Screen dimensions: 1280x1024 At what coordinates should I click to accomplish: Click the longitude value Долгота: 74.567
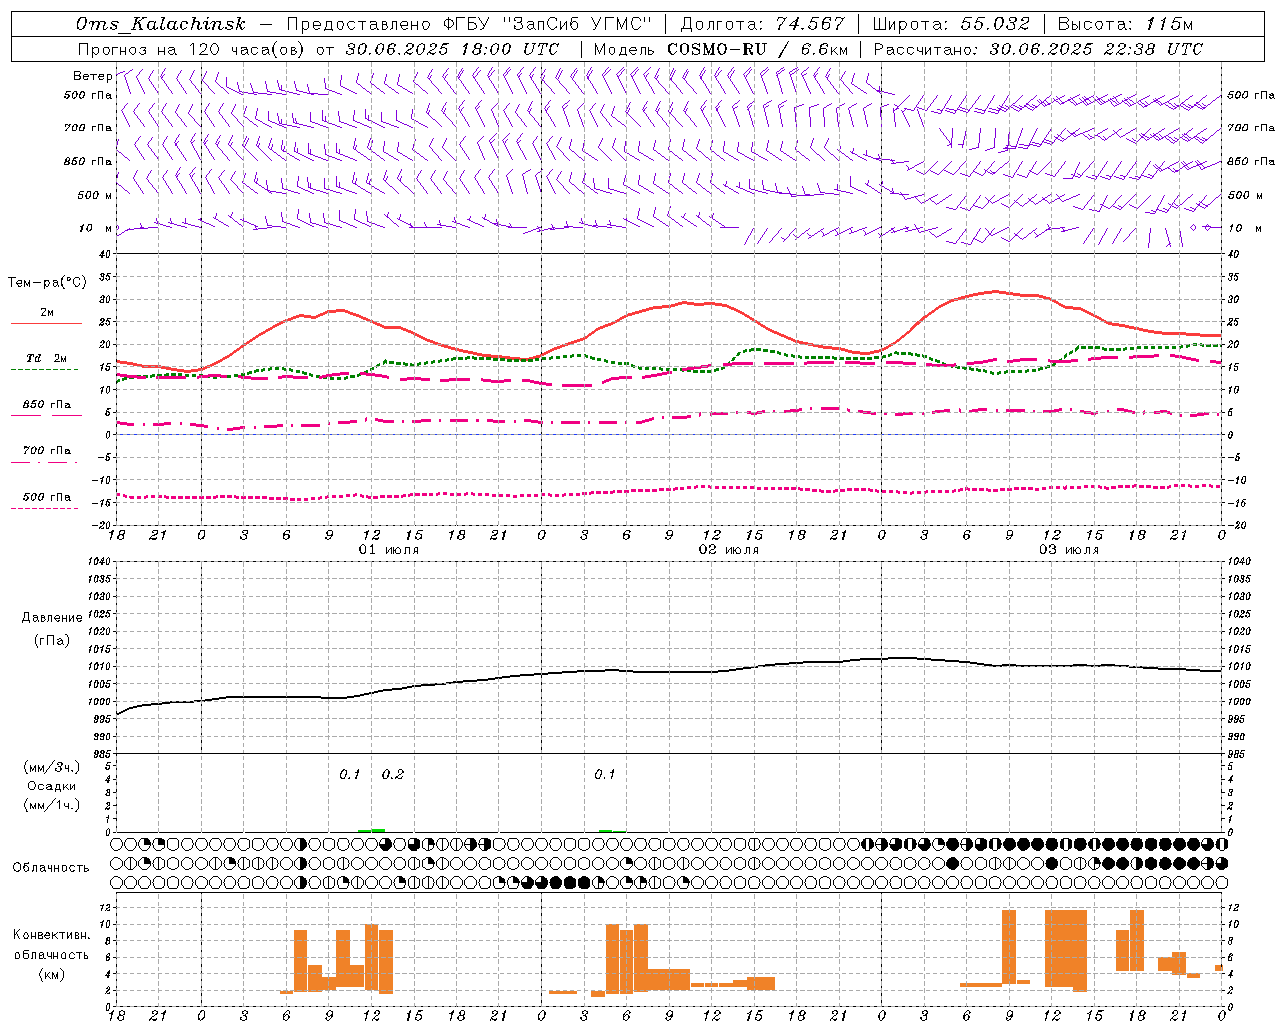click(x=762, y=24)
